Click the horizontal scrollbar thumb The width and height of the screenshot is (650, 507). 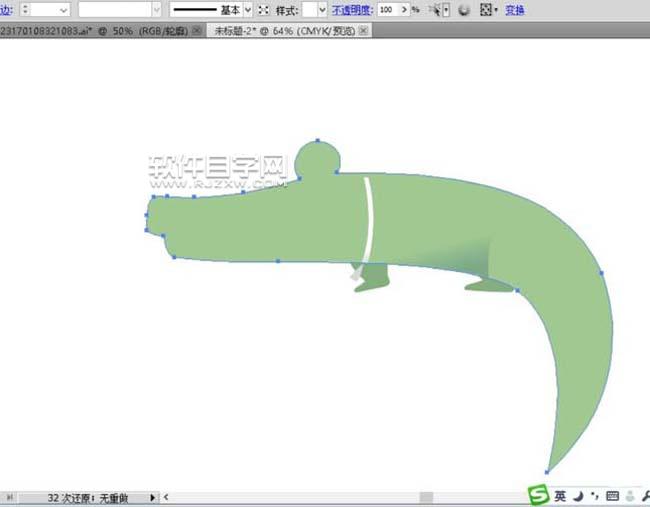click(426, 497)
